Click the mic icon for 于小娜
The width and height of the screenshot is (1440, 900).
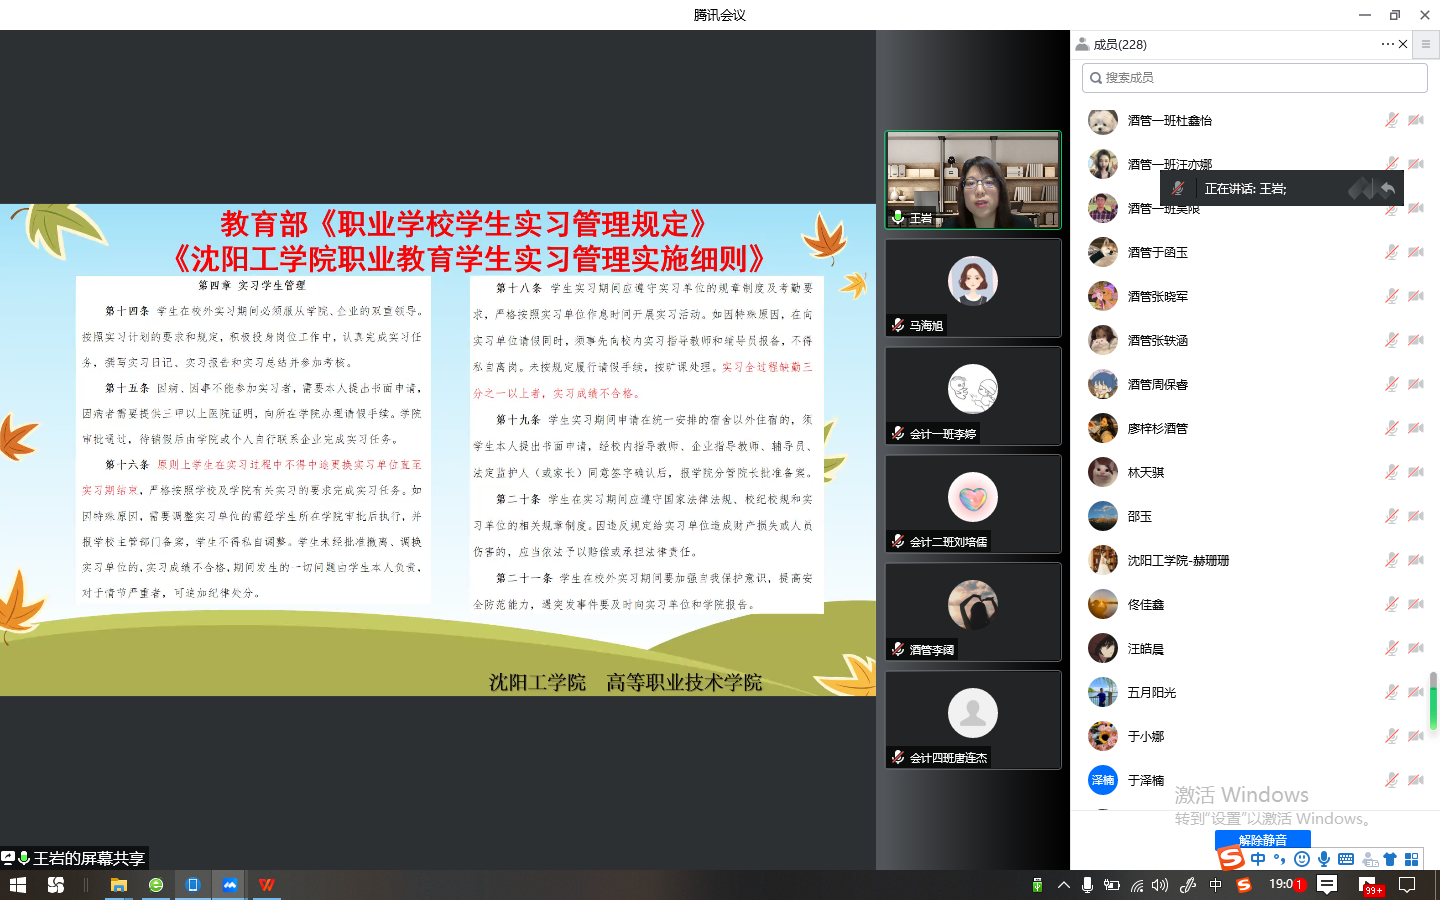1391,736
